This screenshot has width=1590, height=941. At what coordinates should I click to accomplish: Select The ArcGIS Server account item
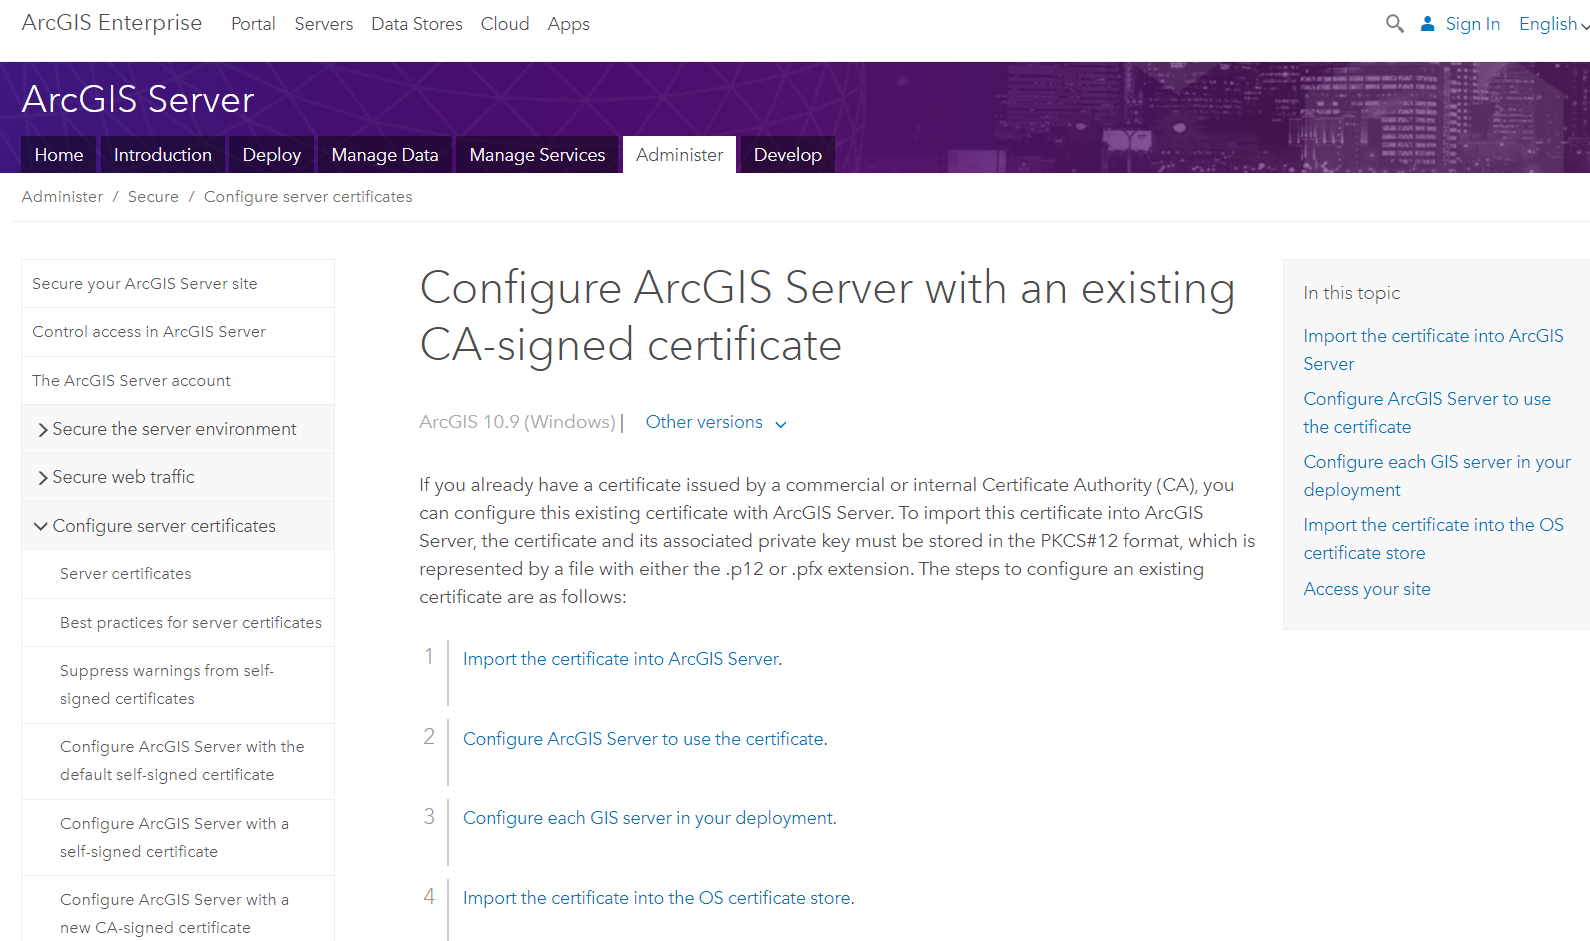coord(131,381)
